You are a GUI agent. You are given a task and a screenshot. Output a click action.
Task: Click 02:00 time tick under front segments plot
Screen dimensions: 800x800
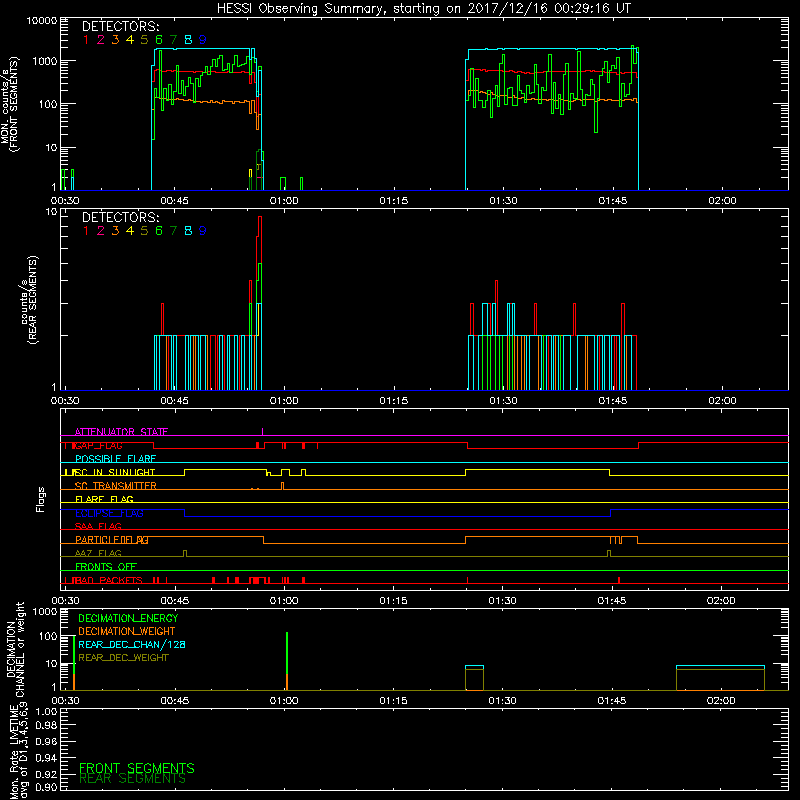722,201
